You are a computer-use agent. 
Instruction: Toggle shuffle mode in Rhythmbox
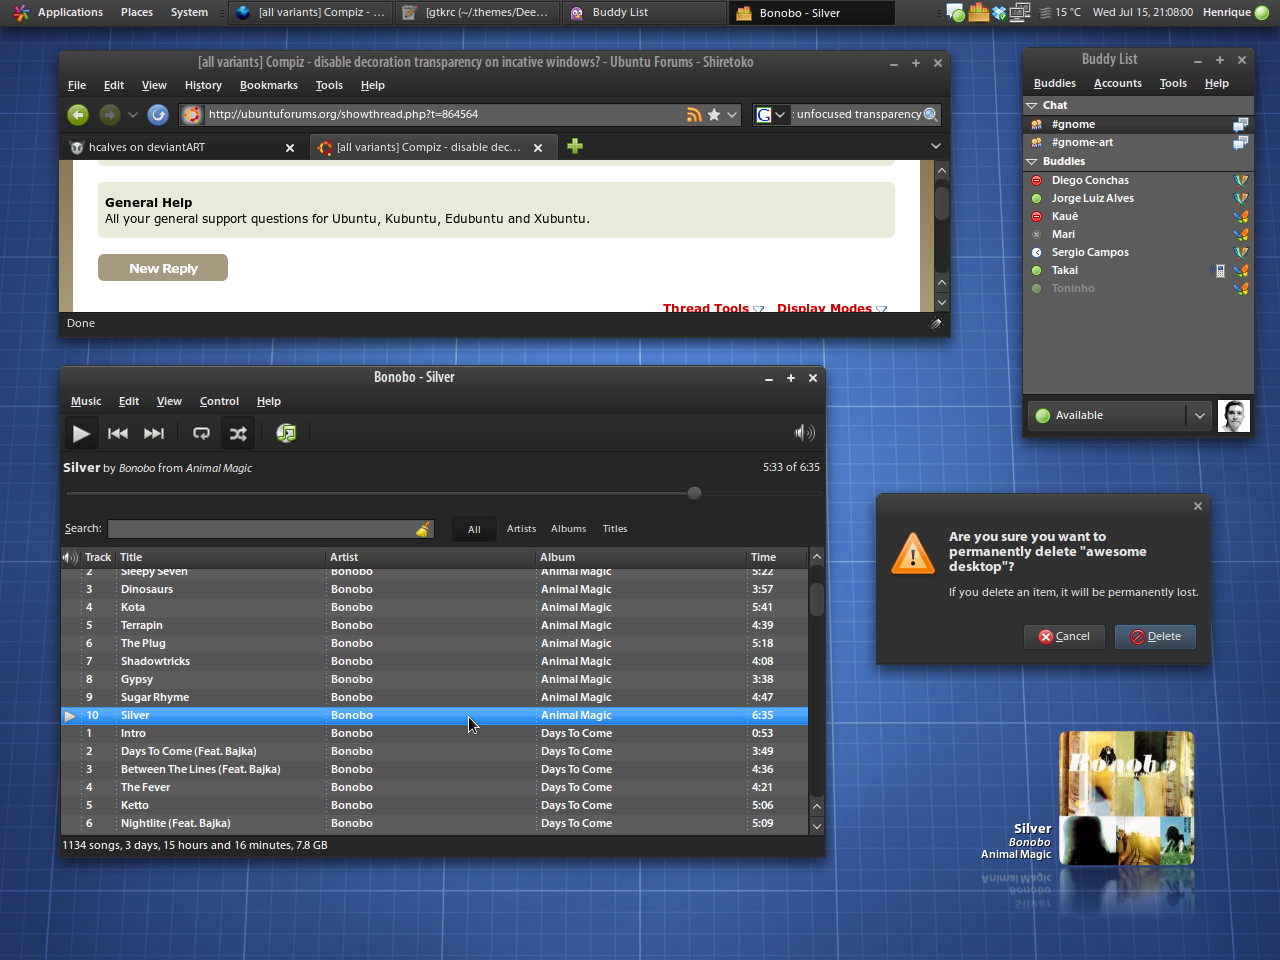[238, 433]
